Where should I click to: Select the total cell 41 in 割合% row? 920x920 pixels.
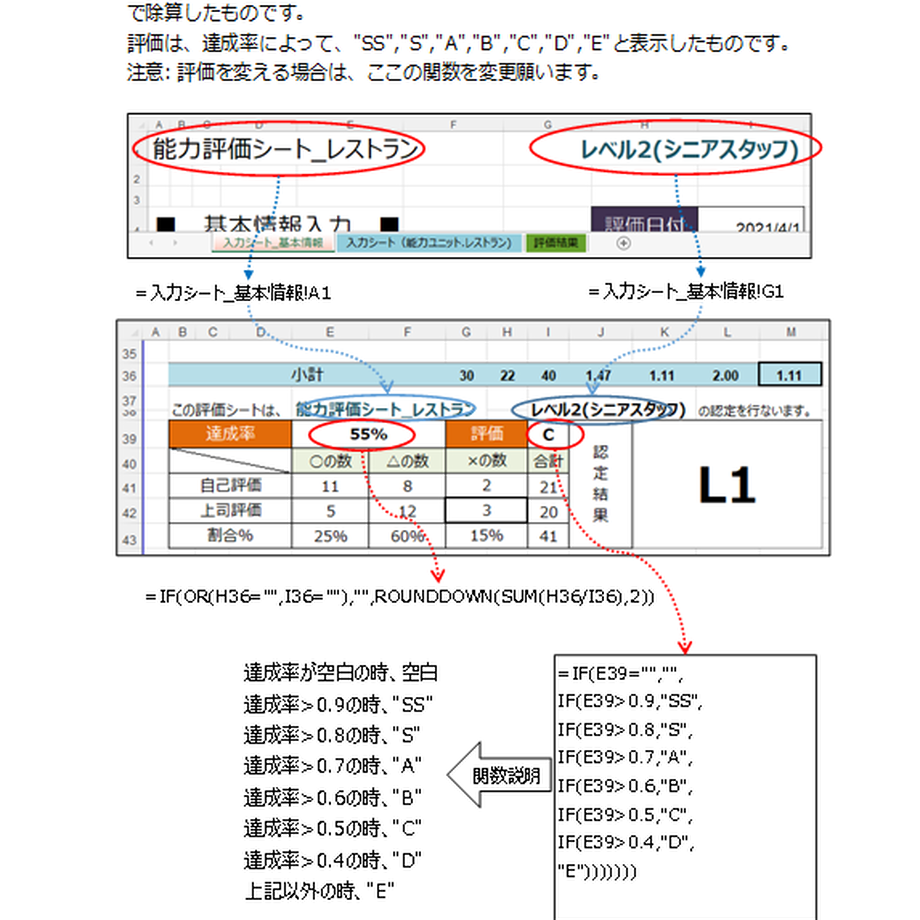548,536
